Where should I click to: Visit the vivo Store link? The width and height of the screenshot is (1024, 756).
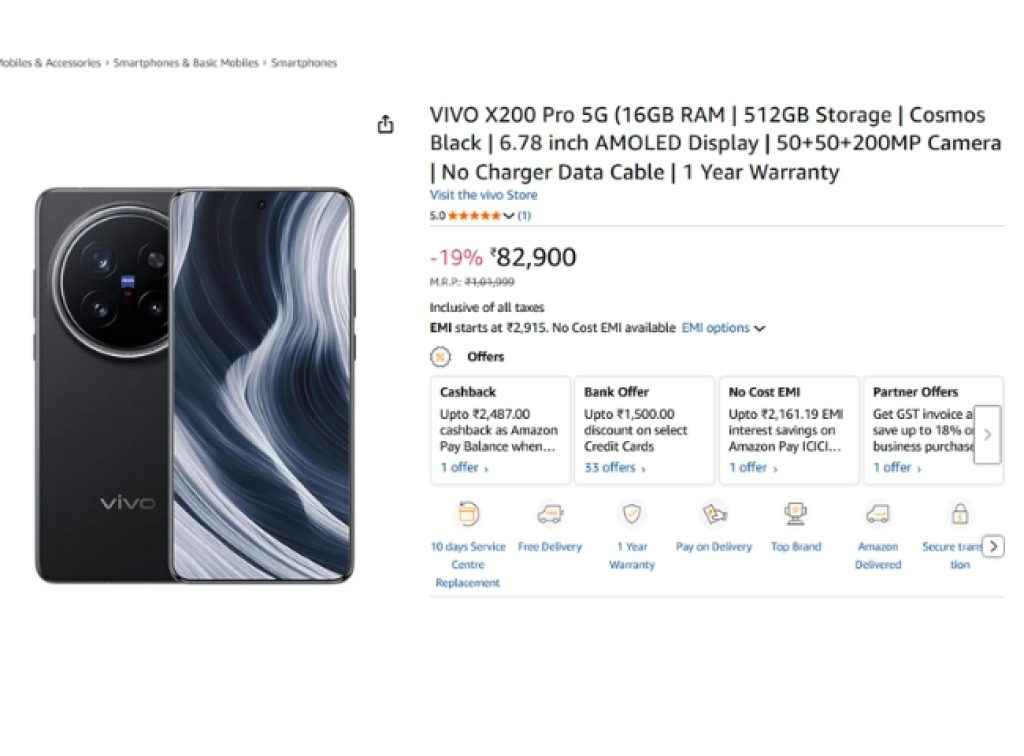point(483,195)
